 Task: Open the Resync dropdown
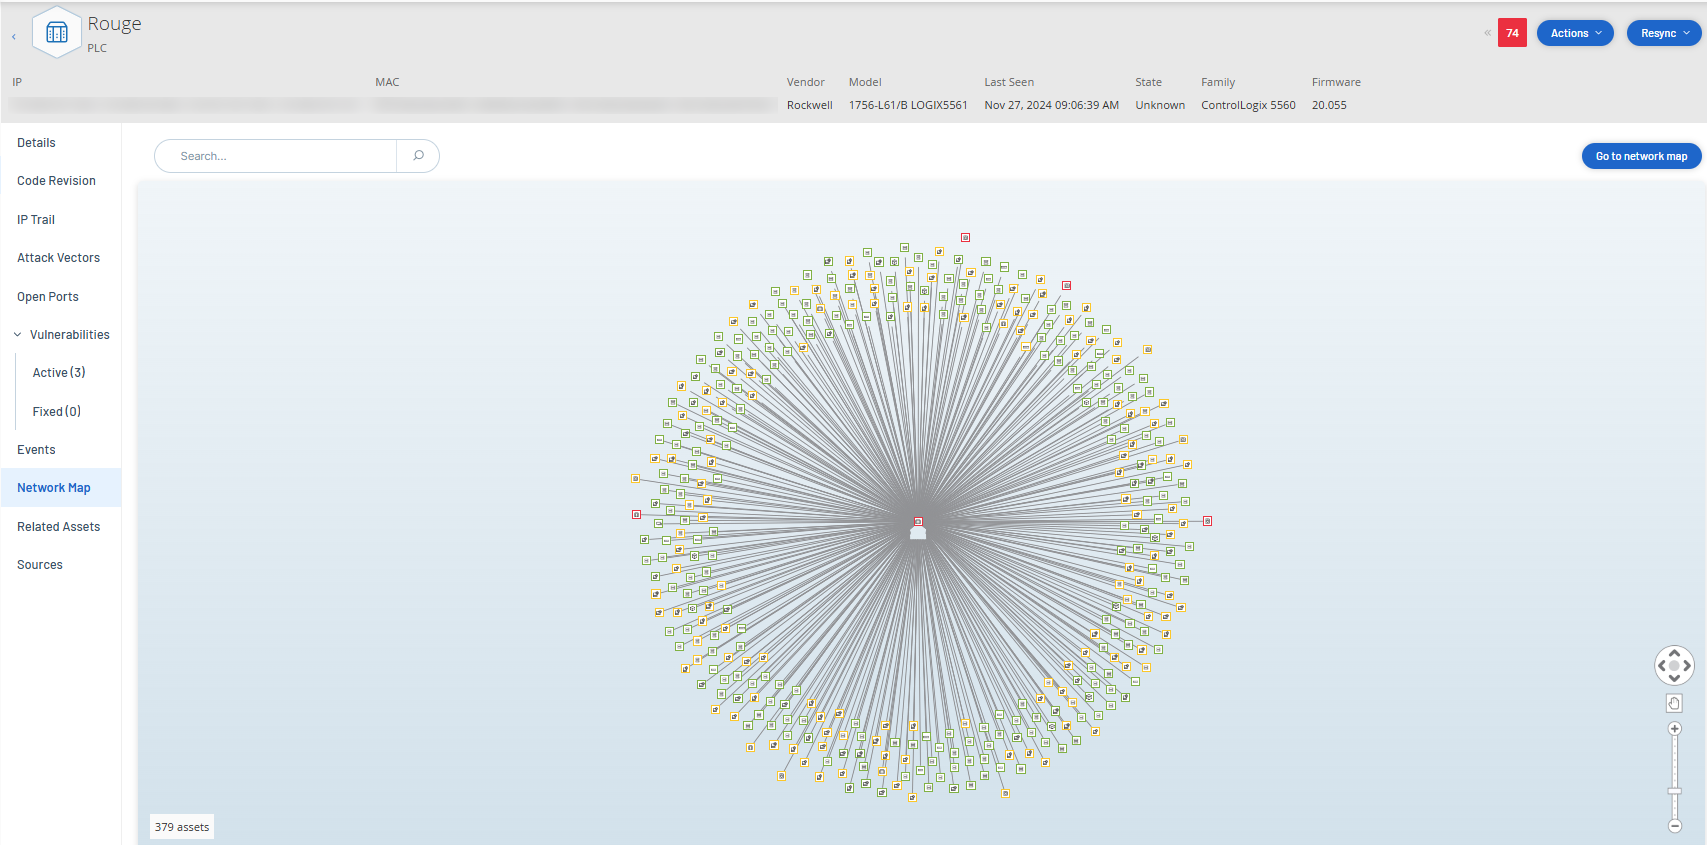(x=1664, y=33)
